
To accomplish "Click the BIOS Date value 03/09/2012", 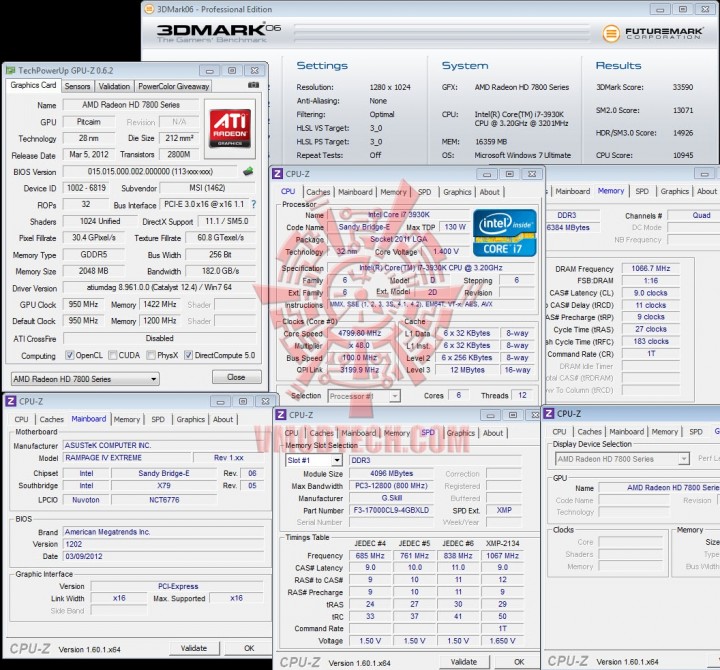I will [x=163, y=556].
